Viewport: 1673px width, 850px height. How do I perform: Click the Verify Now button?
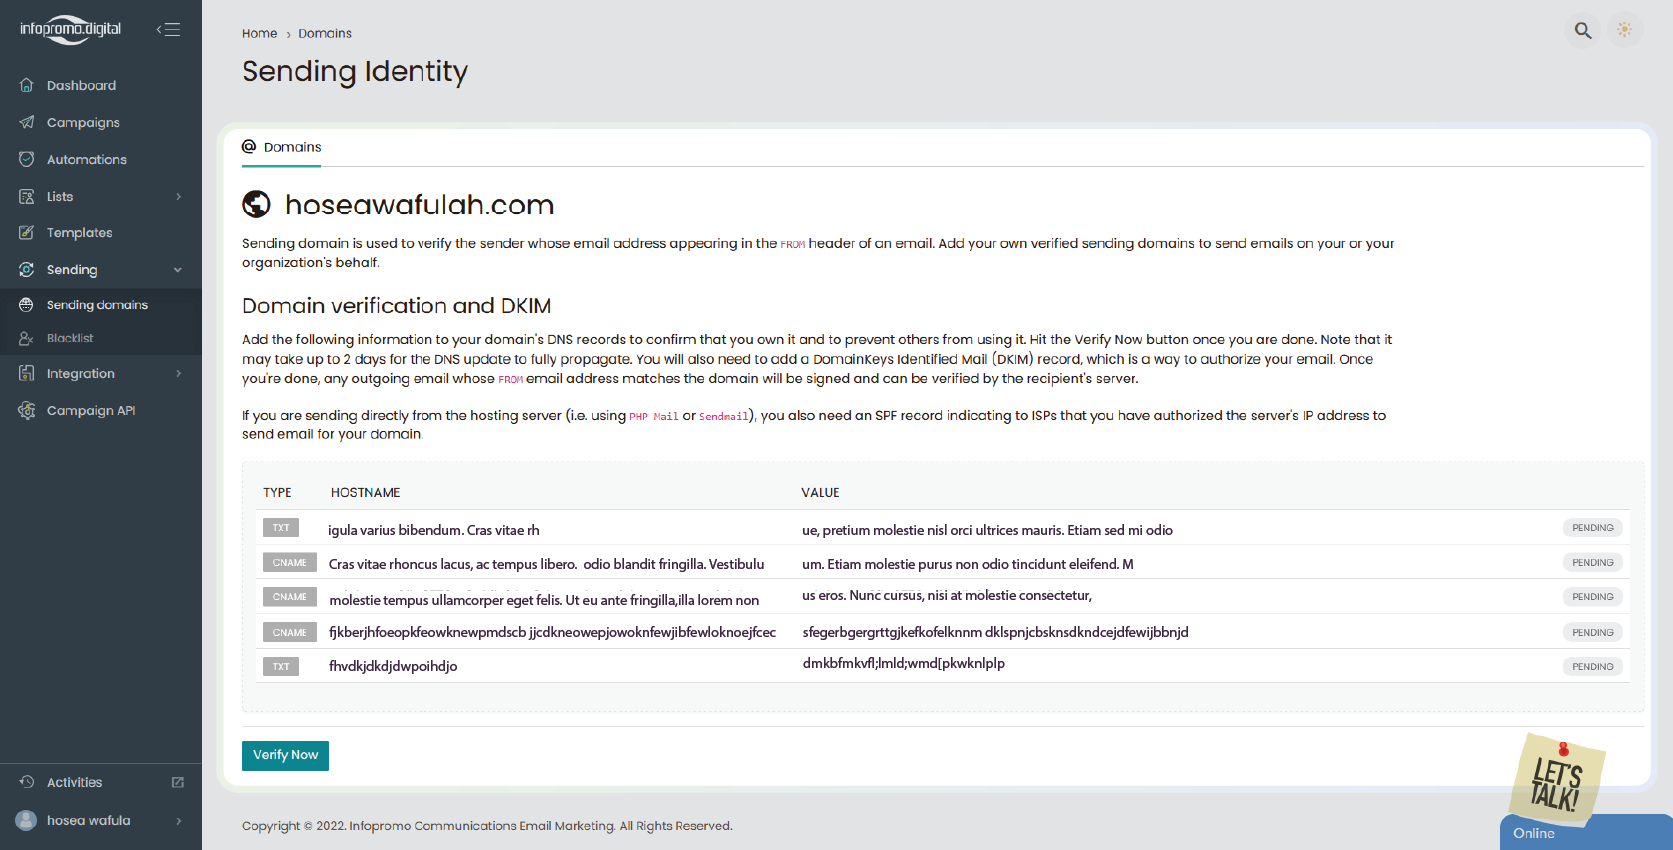285,755
